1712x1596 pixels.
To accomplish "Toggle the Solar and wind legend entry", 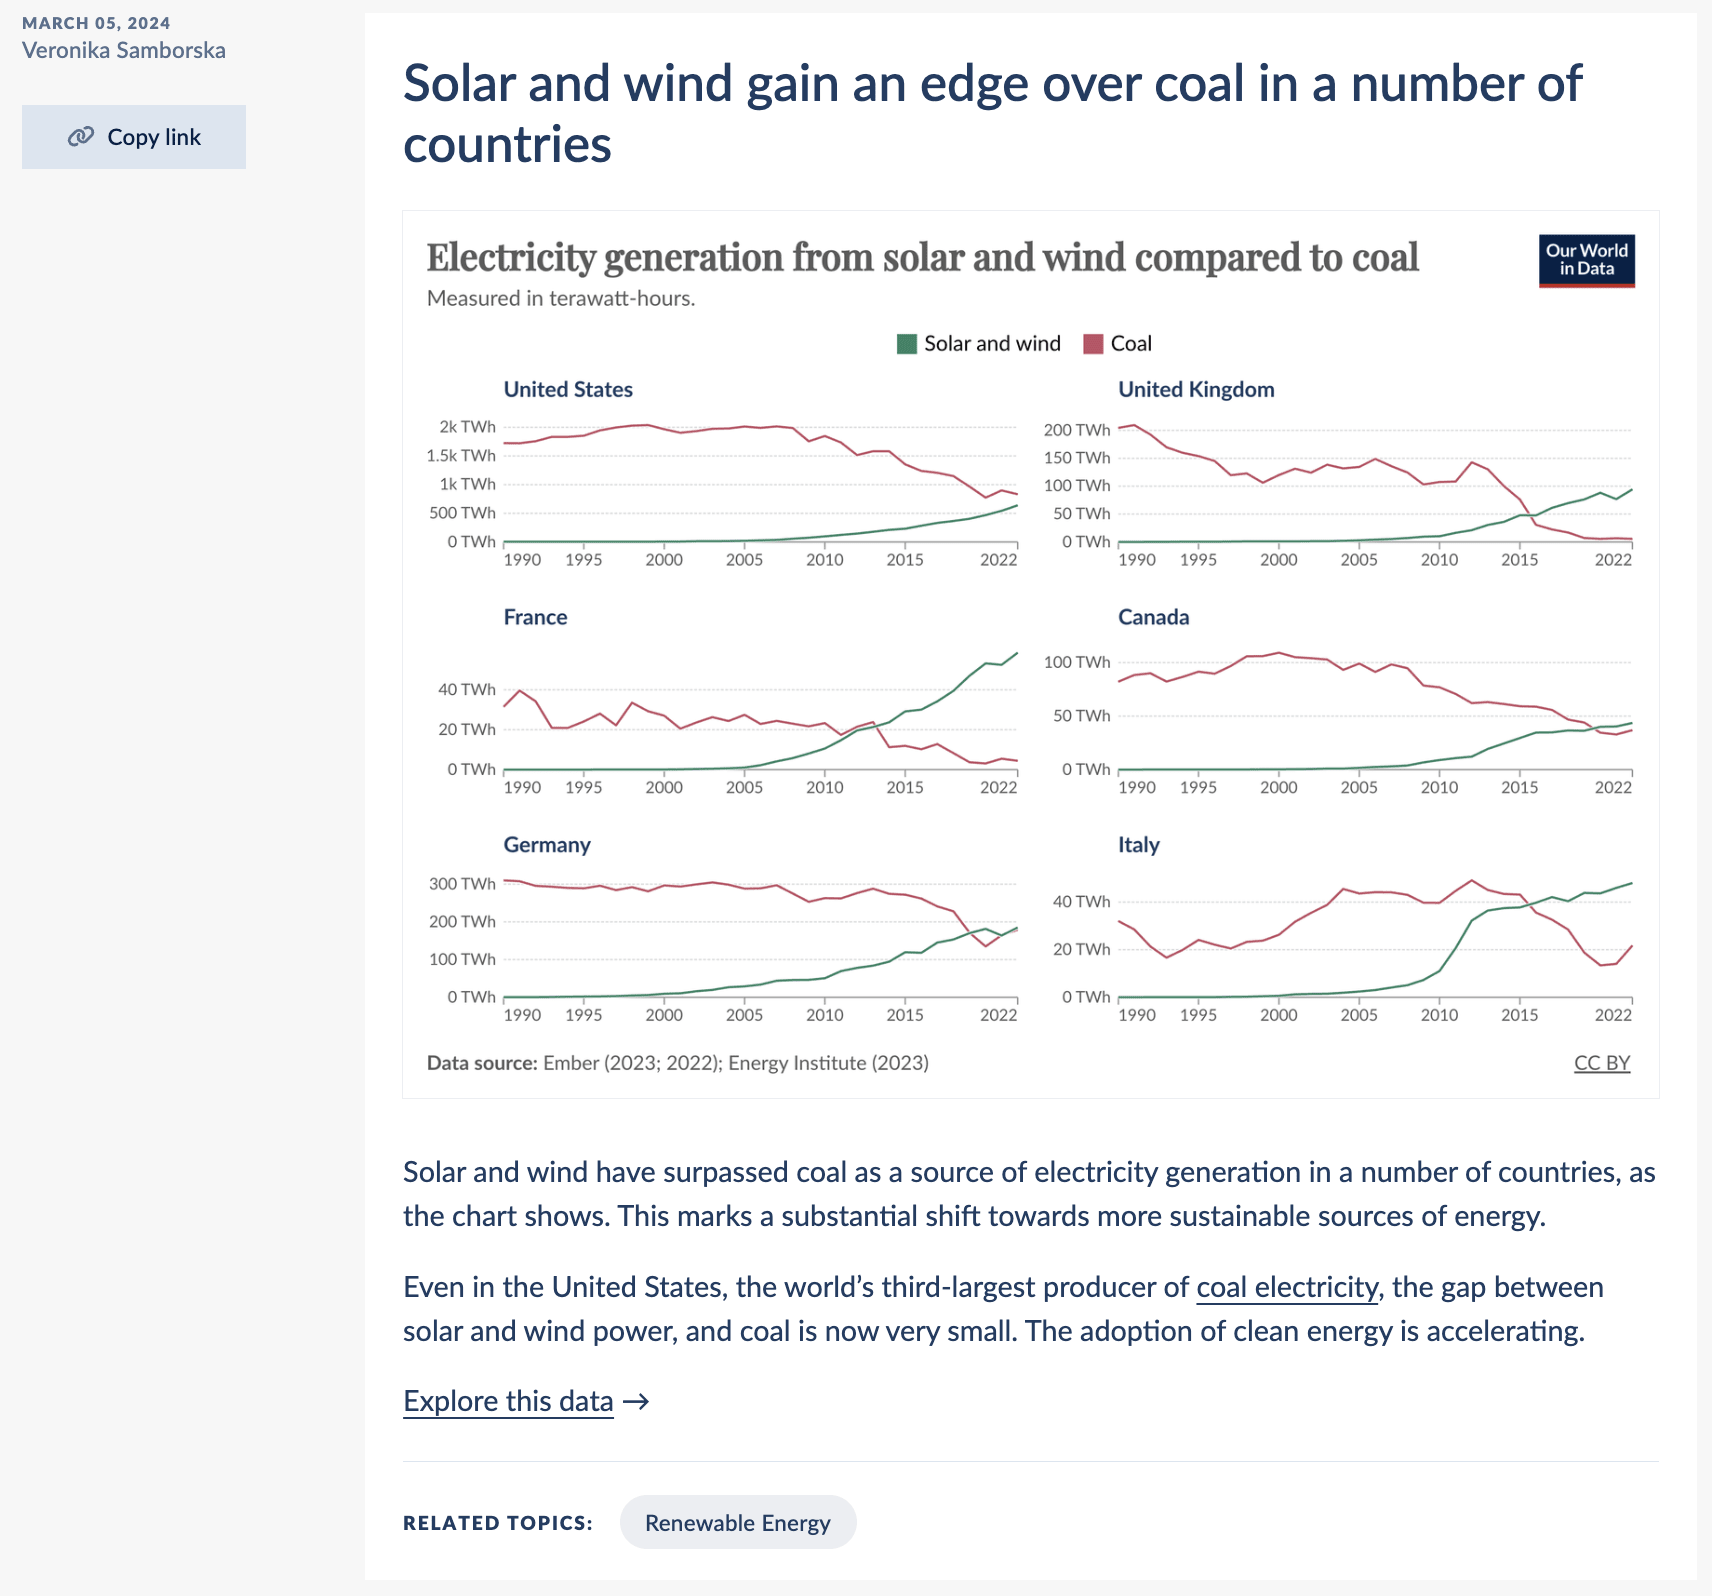I will pos(979,343).
